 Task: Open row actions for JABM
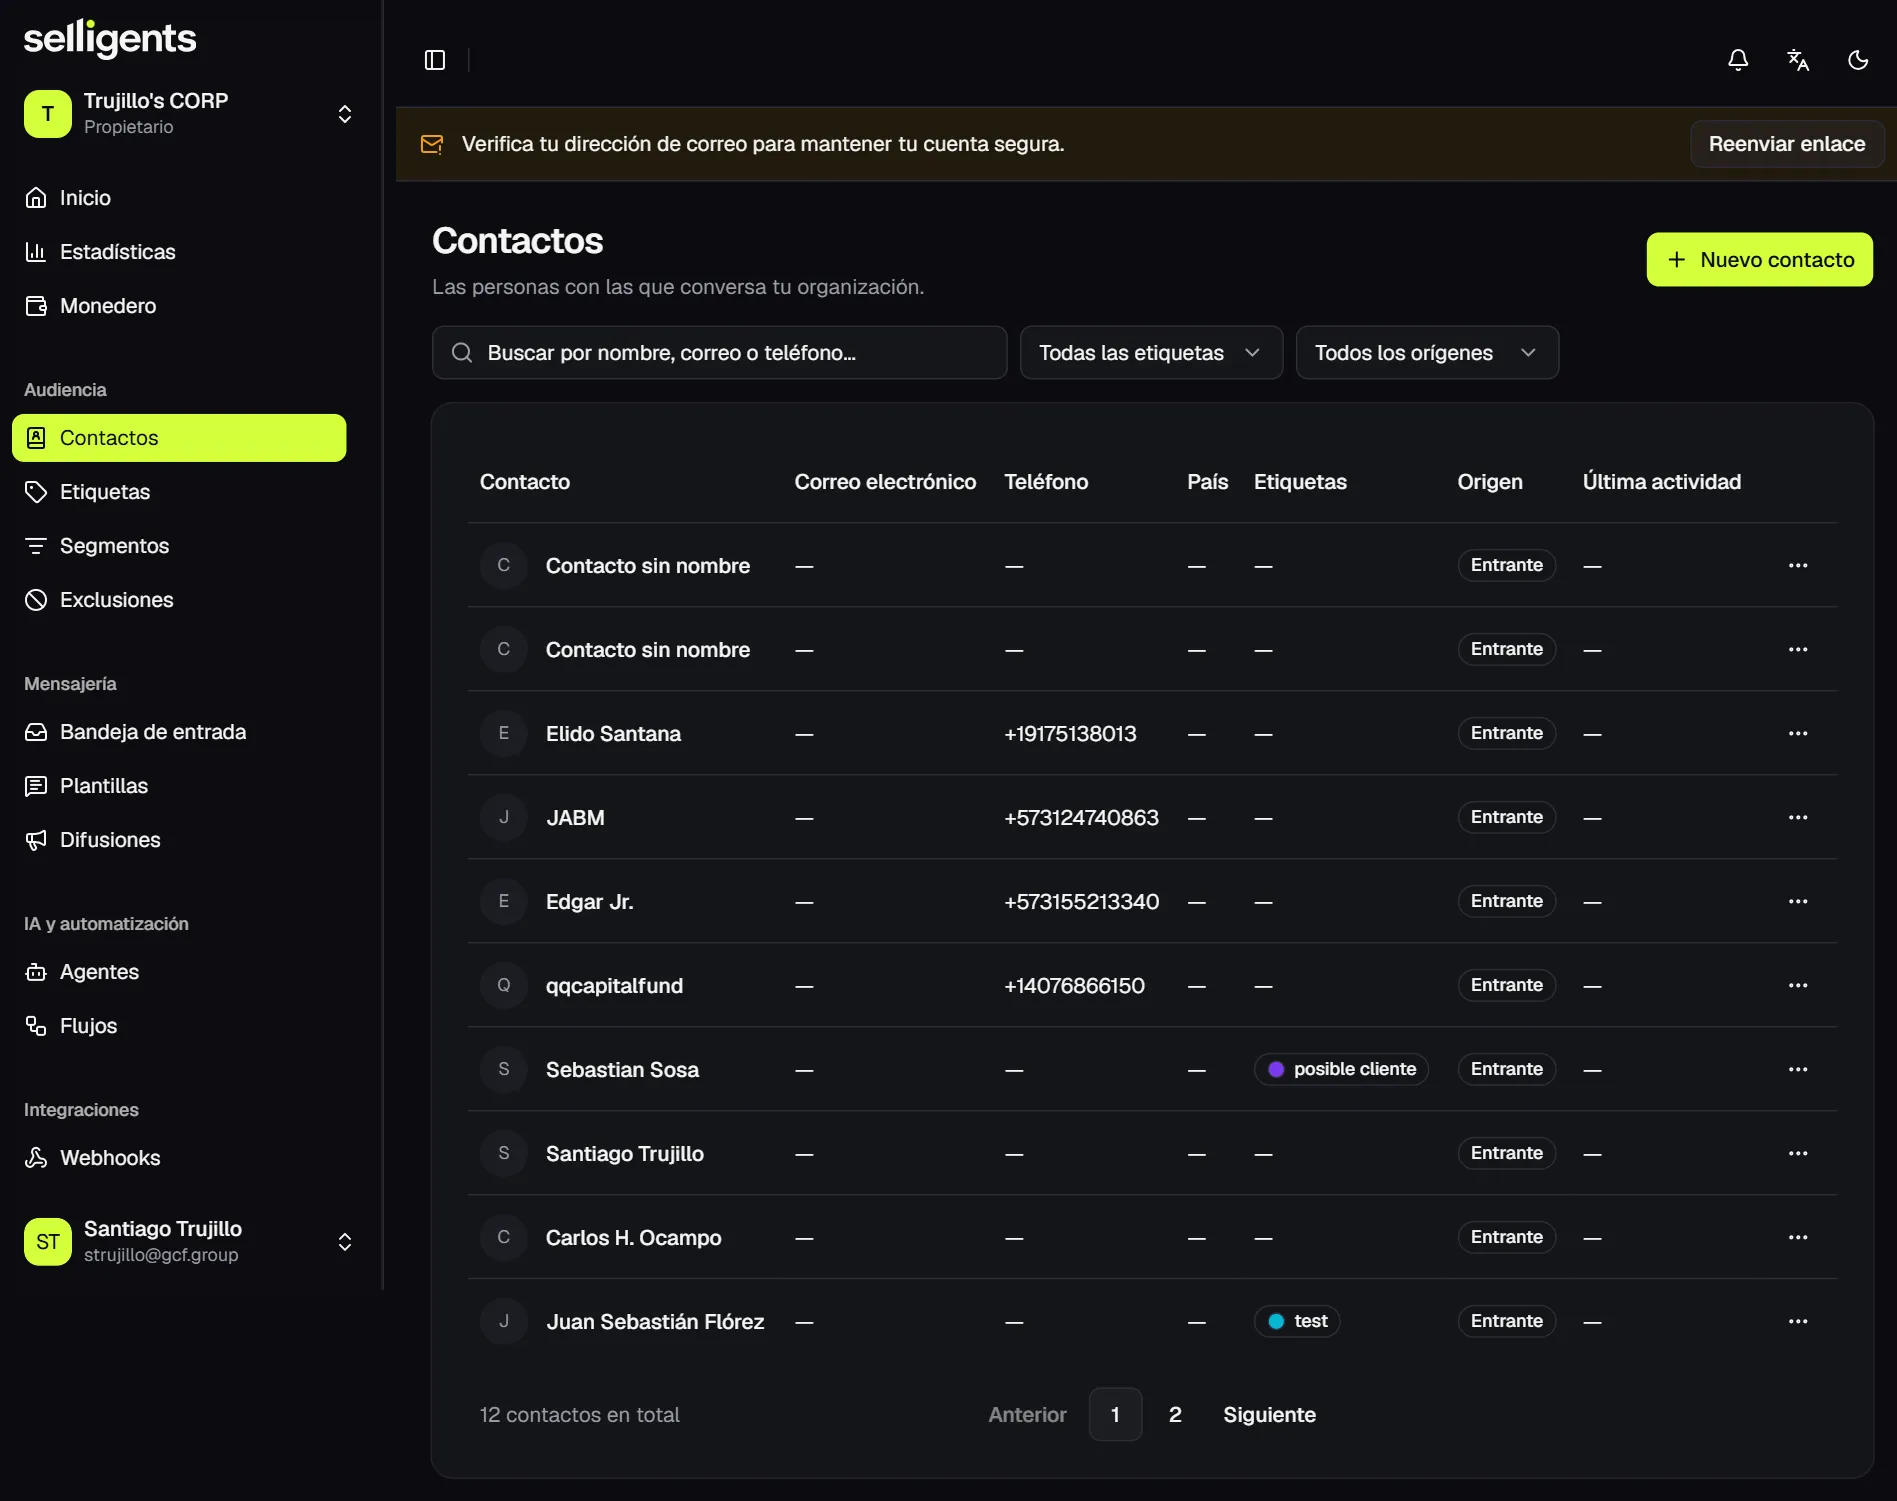coord(1798,817)
